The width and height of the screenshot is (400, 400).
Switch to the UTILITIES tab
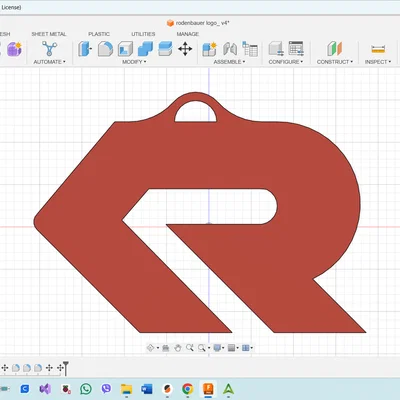[143, 34]
